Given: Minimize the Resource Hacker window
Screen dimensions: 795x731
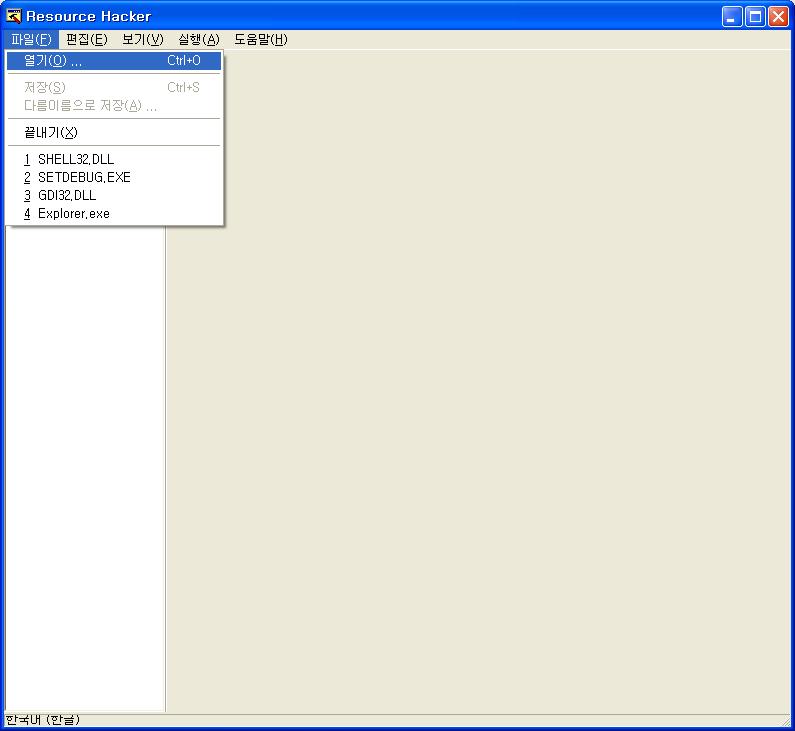Looking at the screenshot, I should tap(733, 16).
